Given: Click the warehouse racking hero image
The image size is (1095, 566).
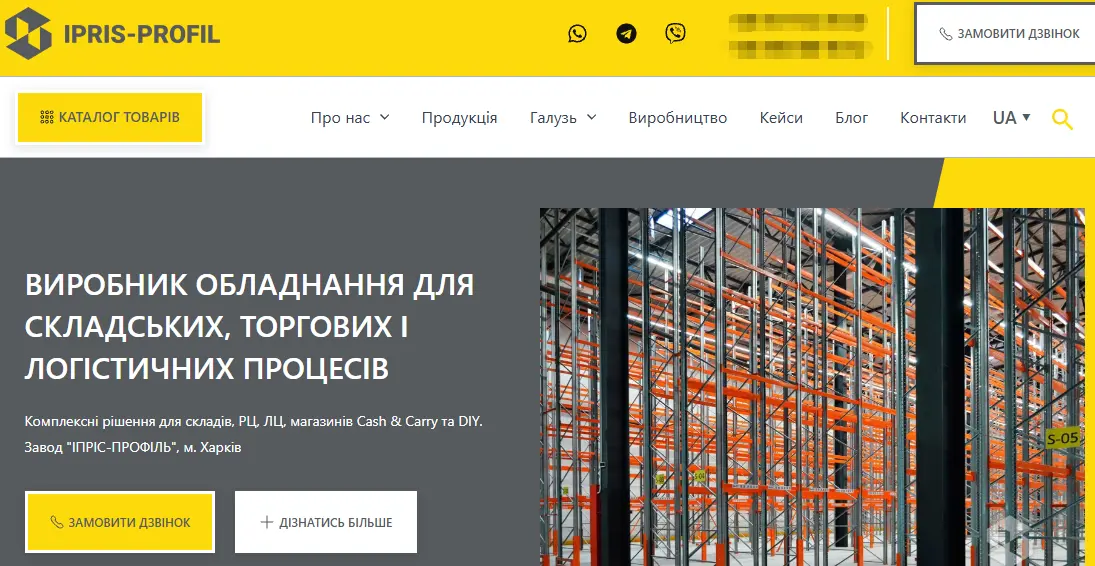Looking at the screenshot, I should point(812,386).
